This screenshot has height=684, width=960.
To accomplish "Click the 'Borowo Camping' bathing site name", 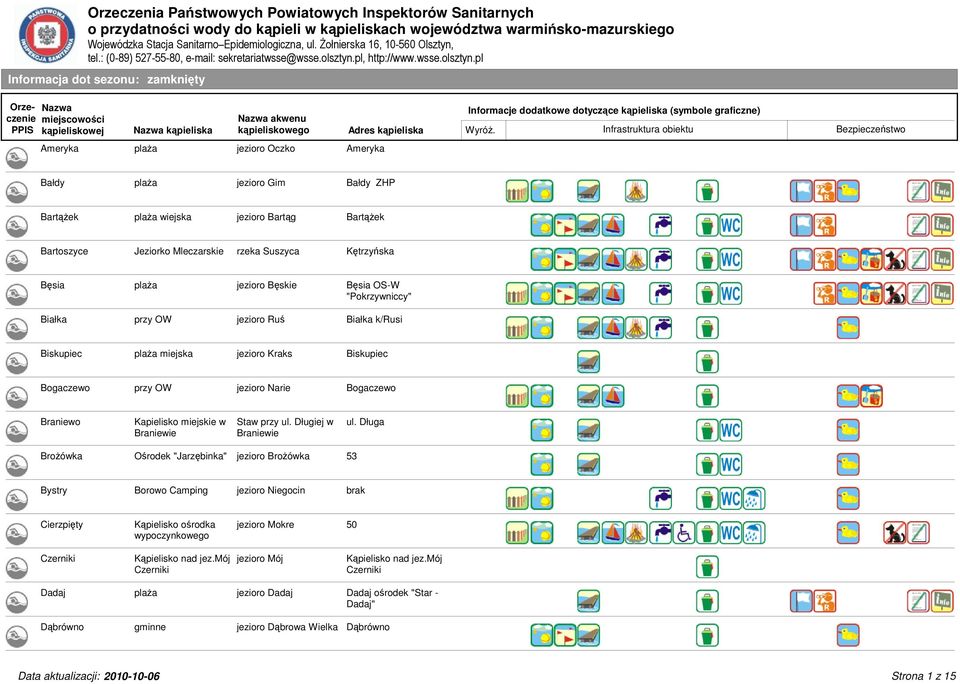I will pos(171,490).
